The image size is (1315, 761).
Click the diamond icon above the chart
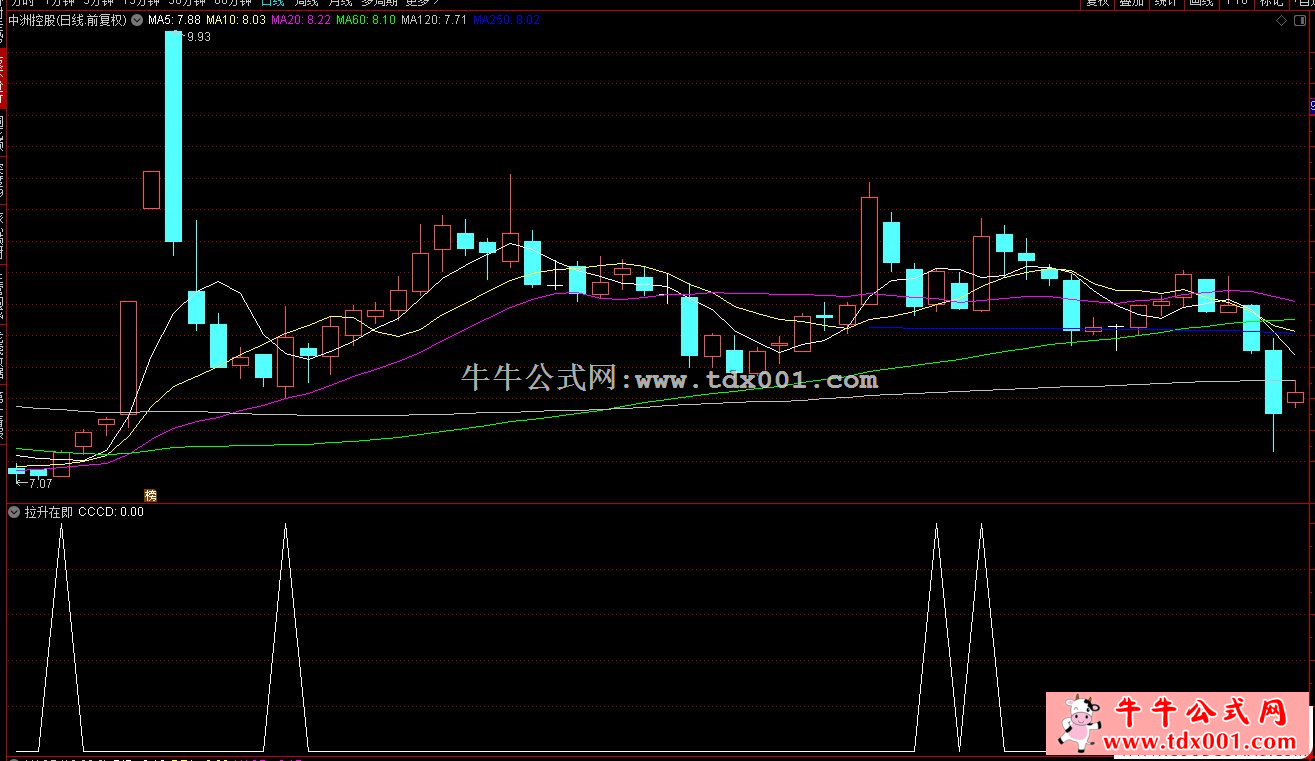1283,20
